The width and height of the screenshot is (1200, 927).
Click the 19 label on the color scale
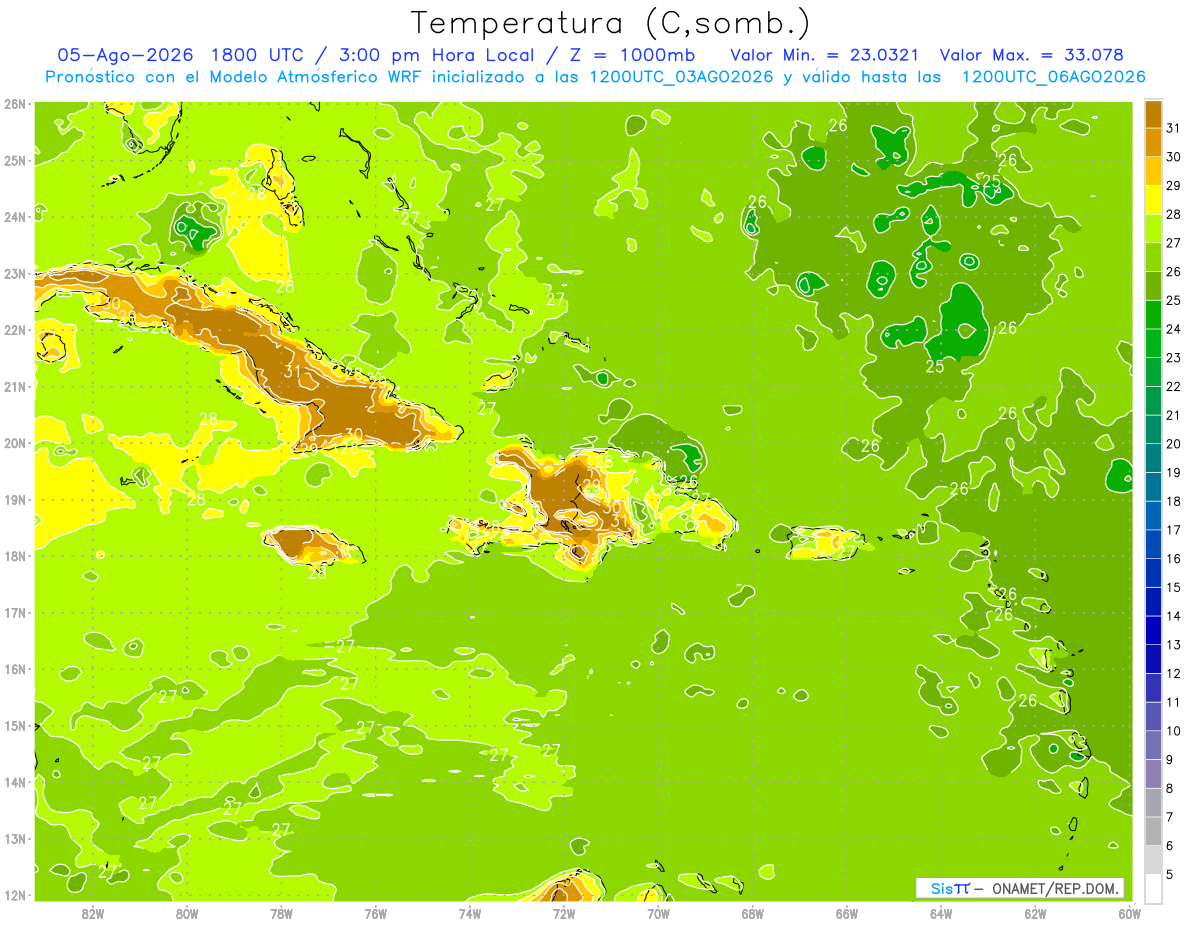pyautogui.click(x=1174, y=472)
